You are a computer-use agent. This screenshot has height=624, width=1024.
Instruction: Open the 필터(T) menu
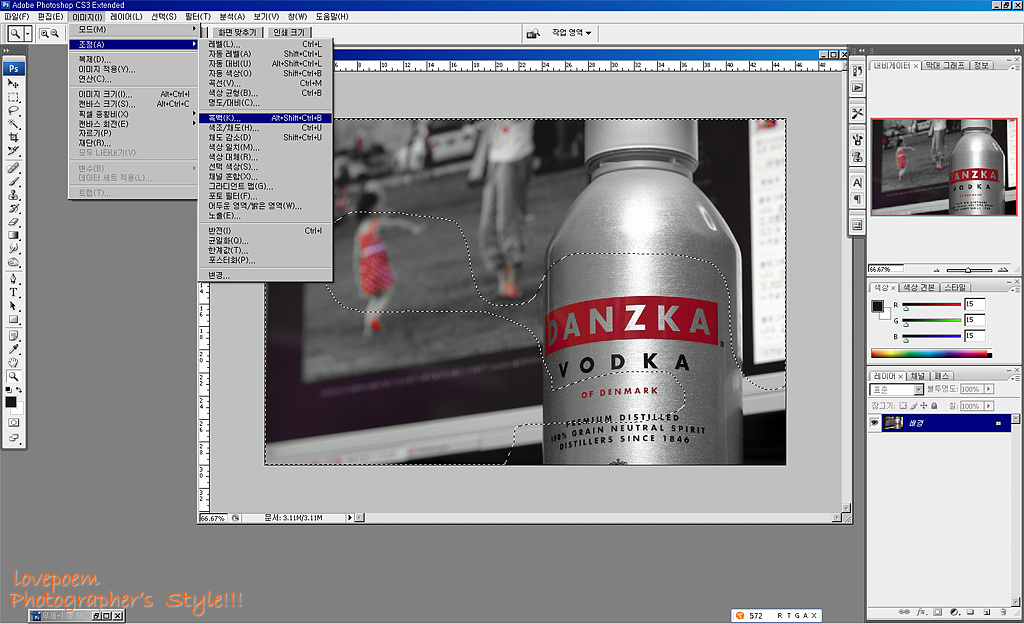[x=198, y=16]
